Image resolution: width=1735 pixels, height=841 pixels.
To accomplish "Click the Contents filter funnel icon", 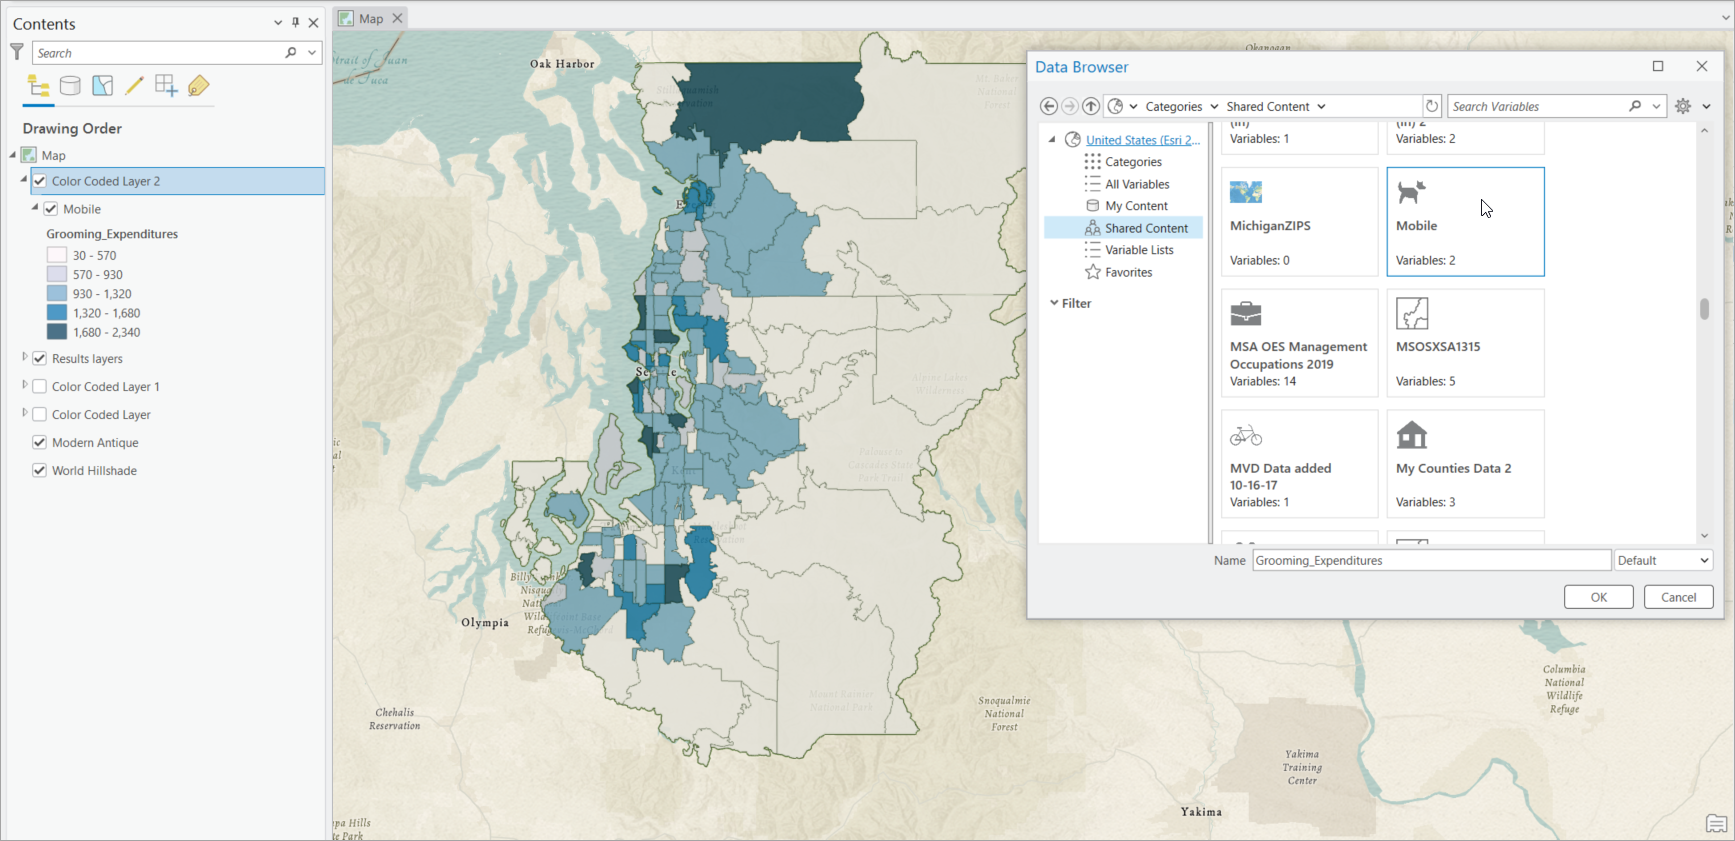I will (x=16, y=52).
